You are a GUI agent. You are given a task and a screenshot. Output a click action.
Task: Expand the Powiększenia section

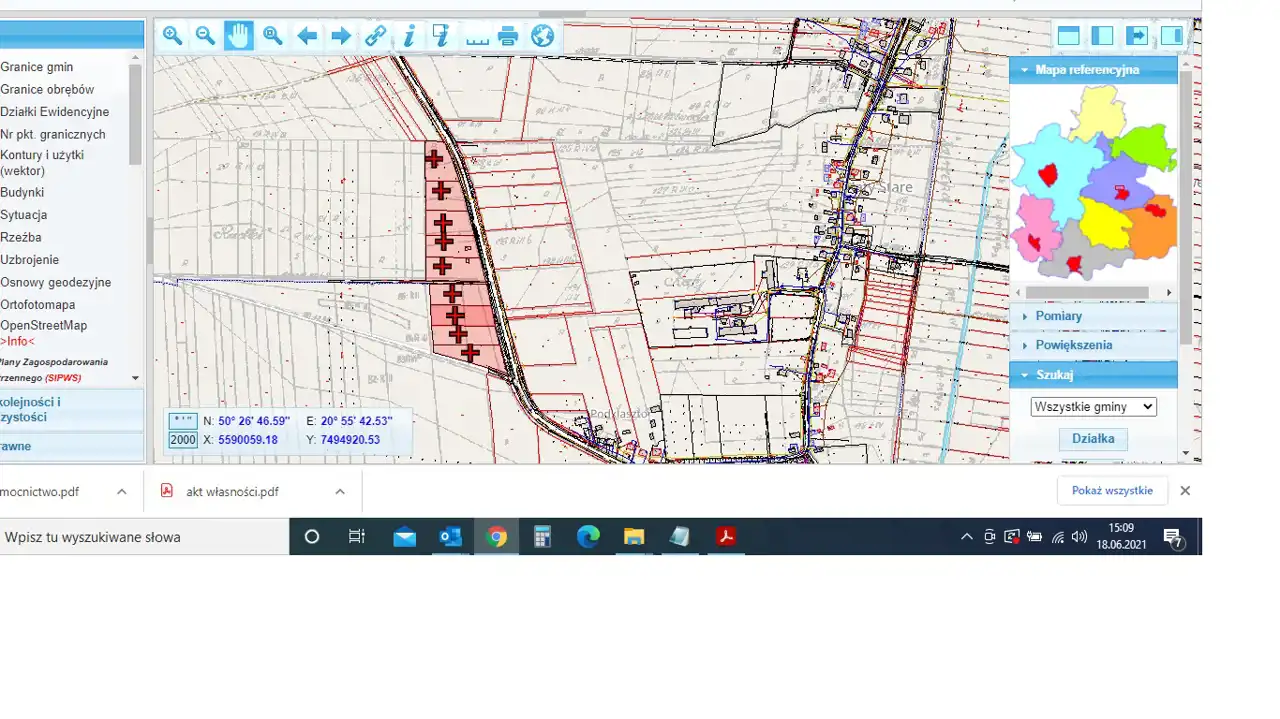[x=1073, y=345]
